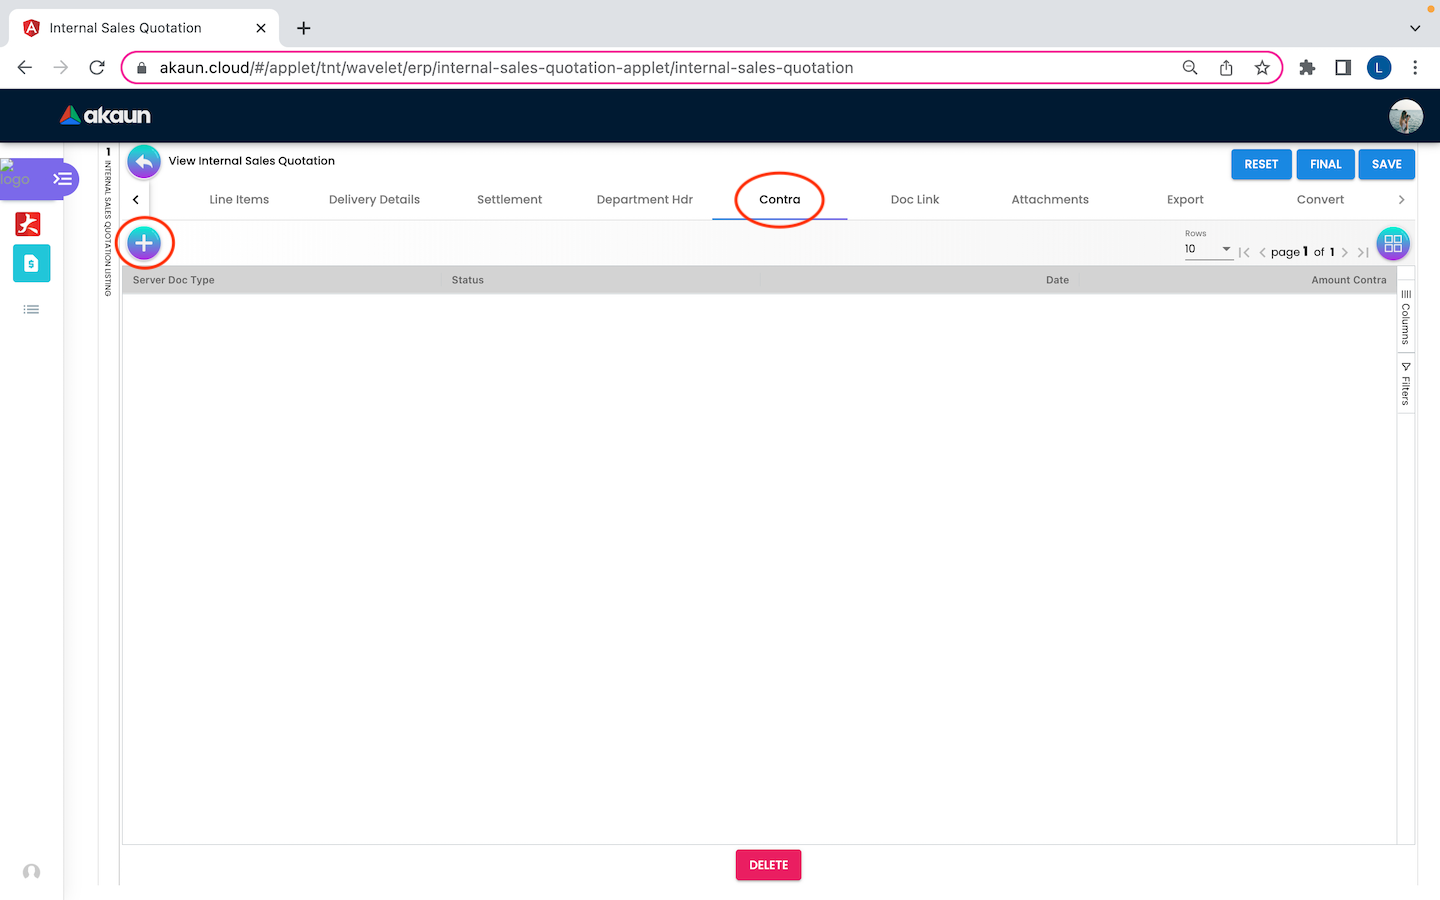Open the Settlement tab
Image resolution: width=1440 pixels, height=900 pixels.
click(509, 200)
